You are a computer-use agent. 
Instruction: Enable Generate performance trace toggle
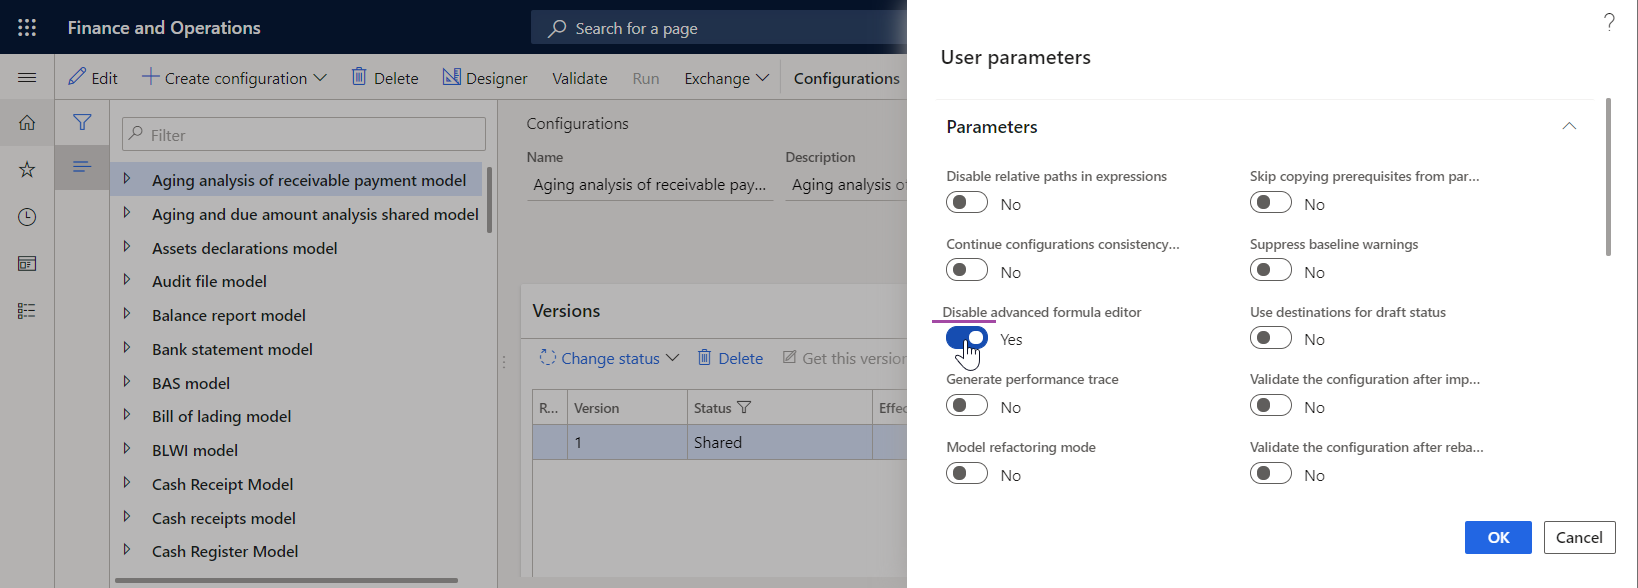967,406
